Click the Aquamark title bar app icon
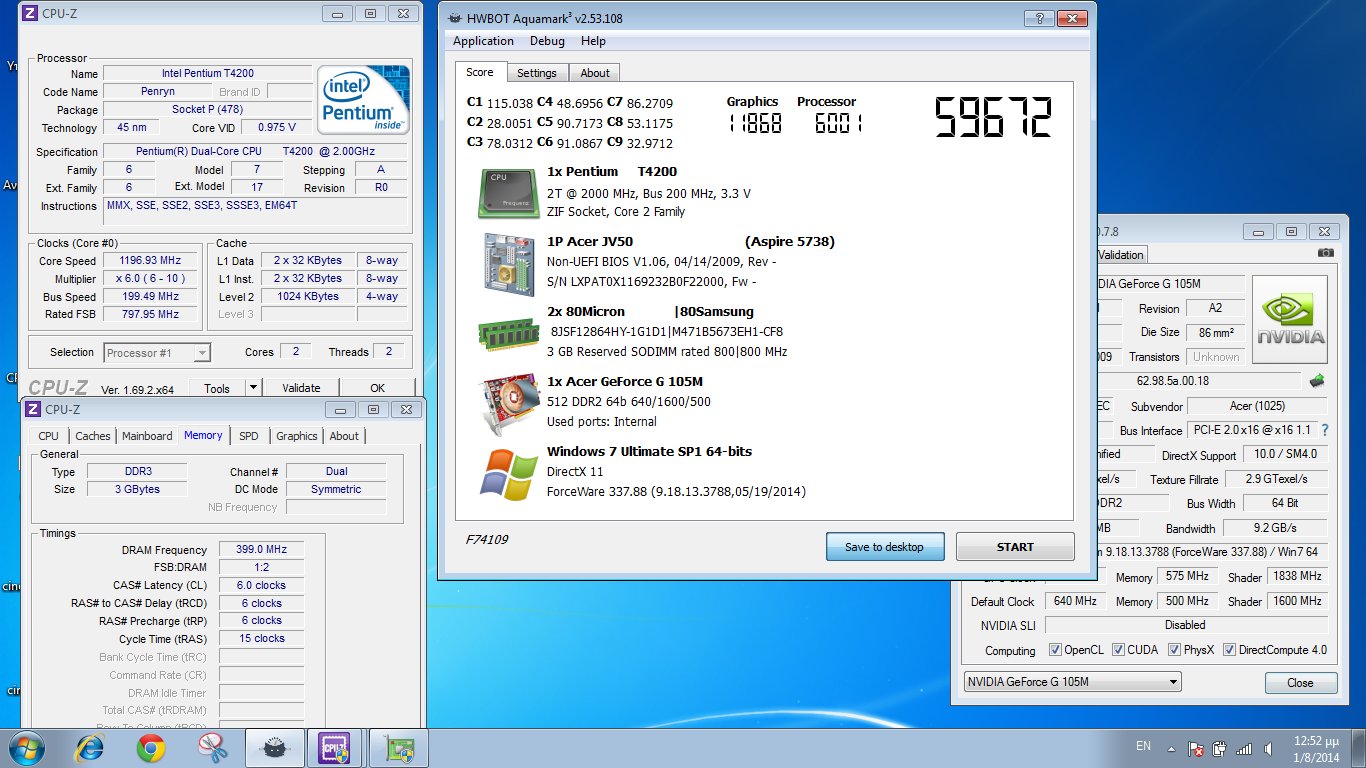Viewport: 1366px width, 768px height. 455,18
